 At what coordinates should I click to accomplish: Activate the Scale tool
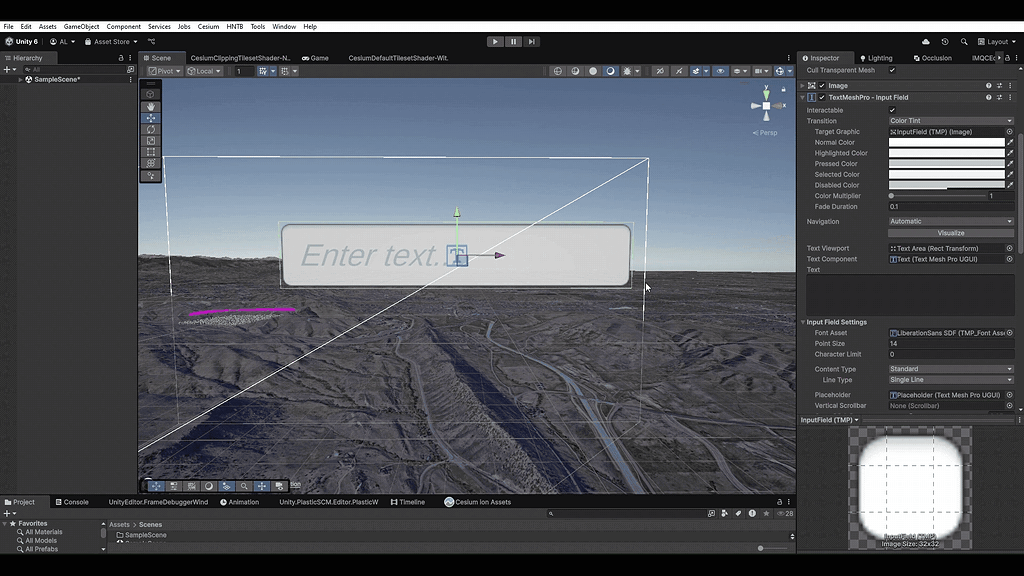click(151, 140)
